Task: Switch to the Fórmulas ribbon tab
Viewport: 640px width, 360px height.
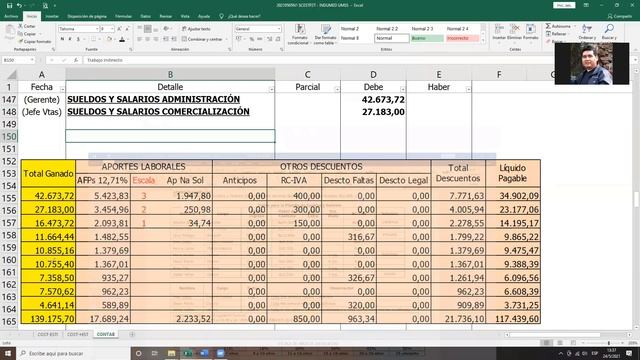Action: coord(123,16)
